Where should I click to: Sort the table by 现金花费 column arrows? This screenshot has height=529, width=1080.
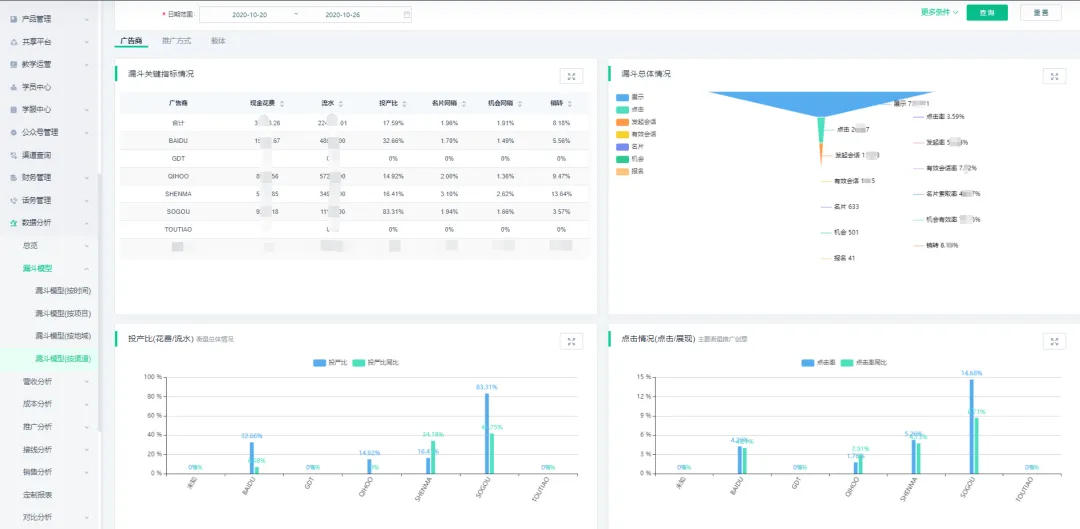click(x=282, y=103)
